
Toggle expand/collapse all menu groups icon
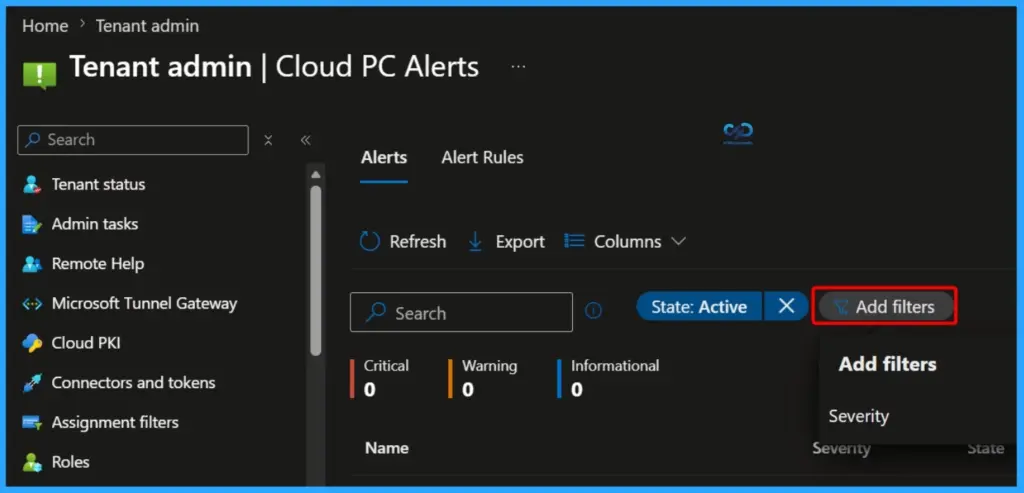tap(268, 140)
